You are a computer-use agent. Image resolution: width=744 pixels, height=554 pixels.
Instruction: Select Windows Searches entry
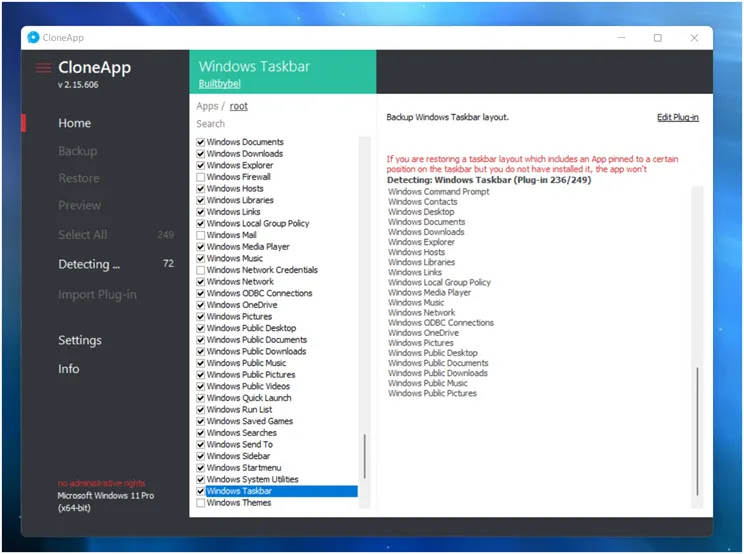(x=242, y=433)
